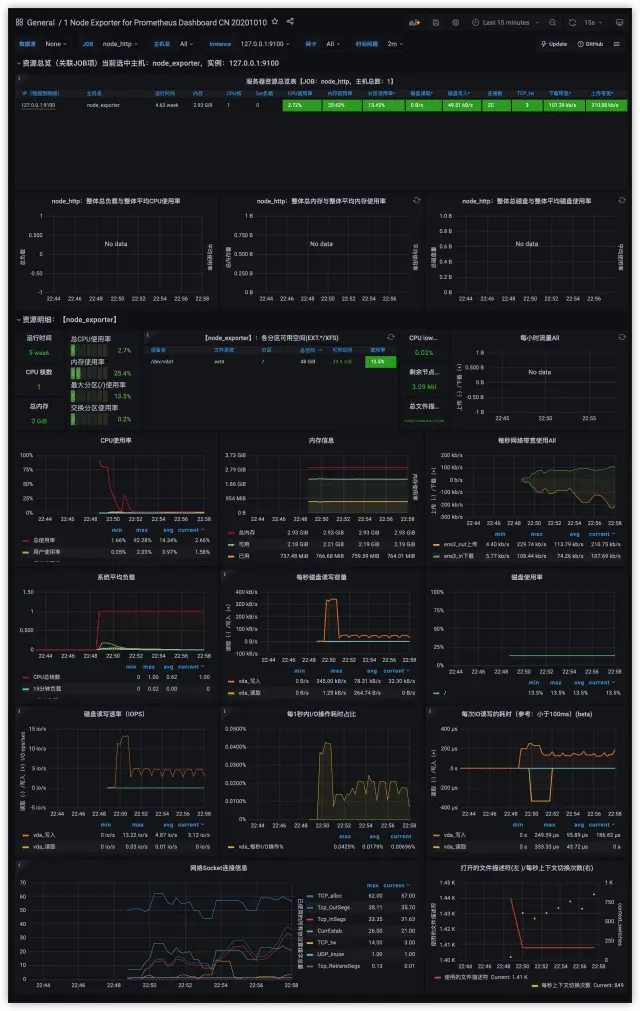Click the share dashboard icon

click(x=290, y=21)
